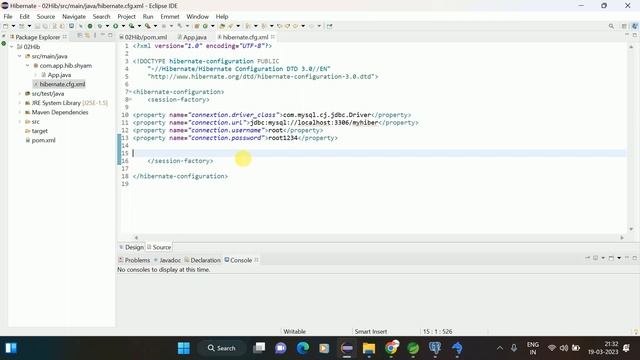The width and height of the screenshot is (640, 360).
Task: Fold the hibernate-configuration element at line 7
Action: (x=130, y=92)
